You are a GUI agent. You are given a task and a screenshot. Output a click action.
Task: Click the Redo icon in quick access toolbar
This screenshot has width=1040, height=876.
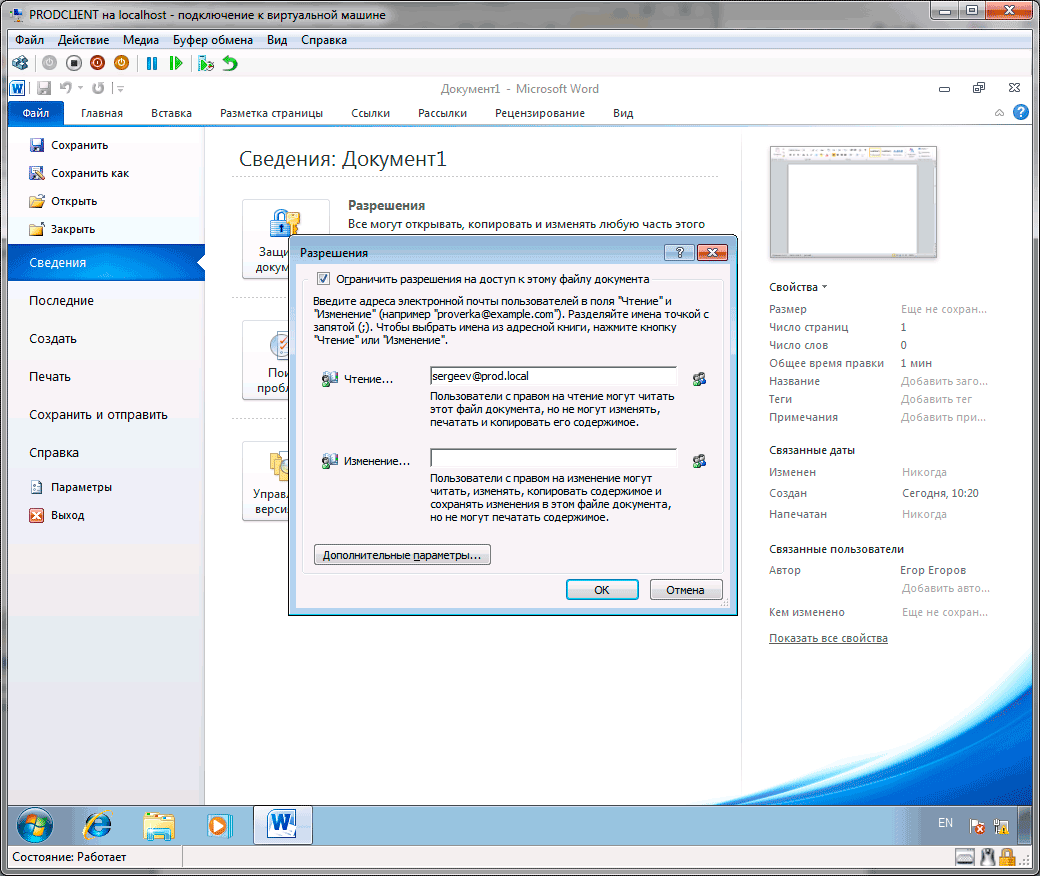pyautogui.click(x=98, y=88)
